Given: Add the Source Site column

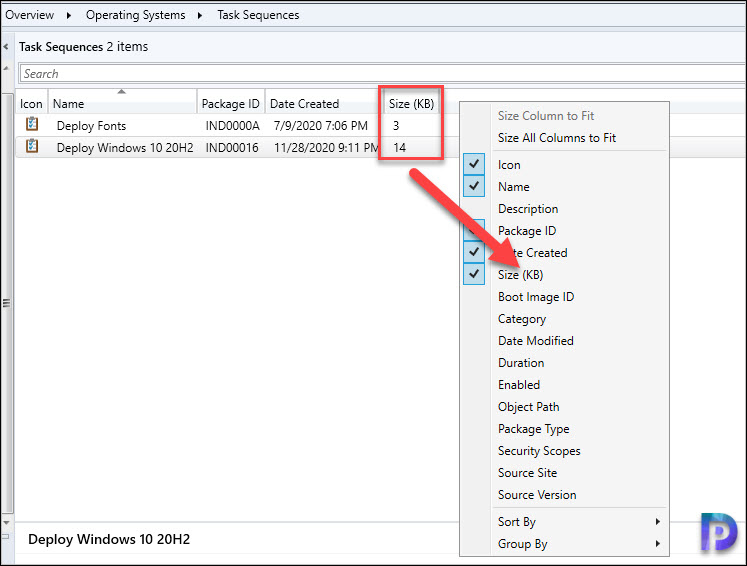Looking at the screenshot, I should point(527,473).
